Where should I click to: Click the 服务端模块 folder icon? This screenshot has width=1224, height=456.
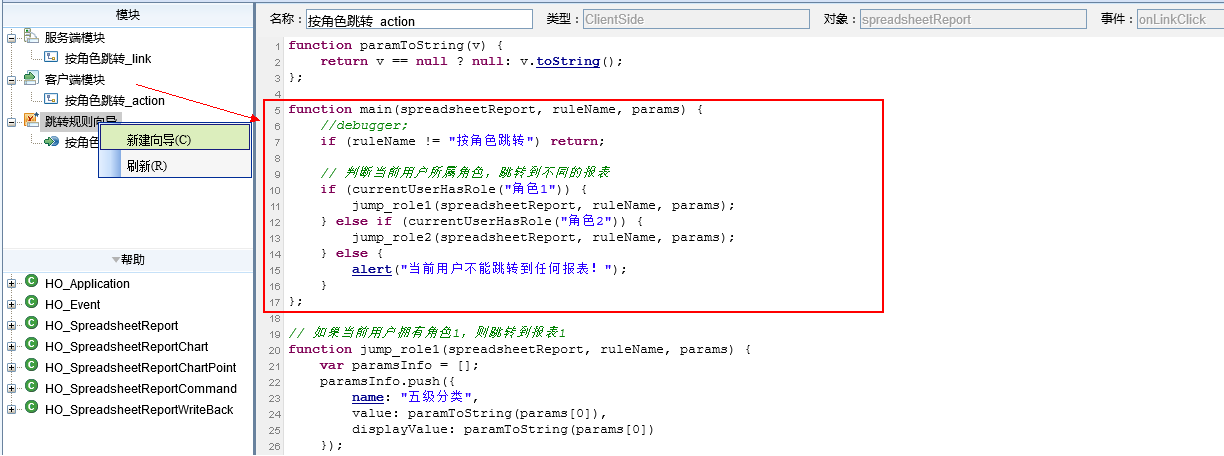(x=30, y=37)
